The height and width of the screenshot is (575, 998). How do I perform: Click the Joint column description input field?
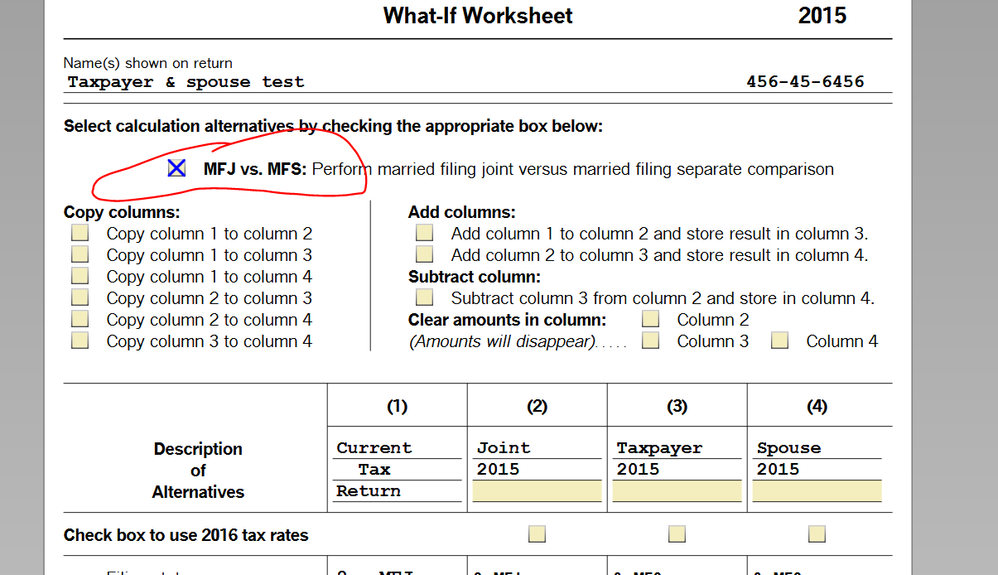[x=537, y=491]
